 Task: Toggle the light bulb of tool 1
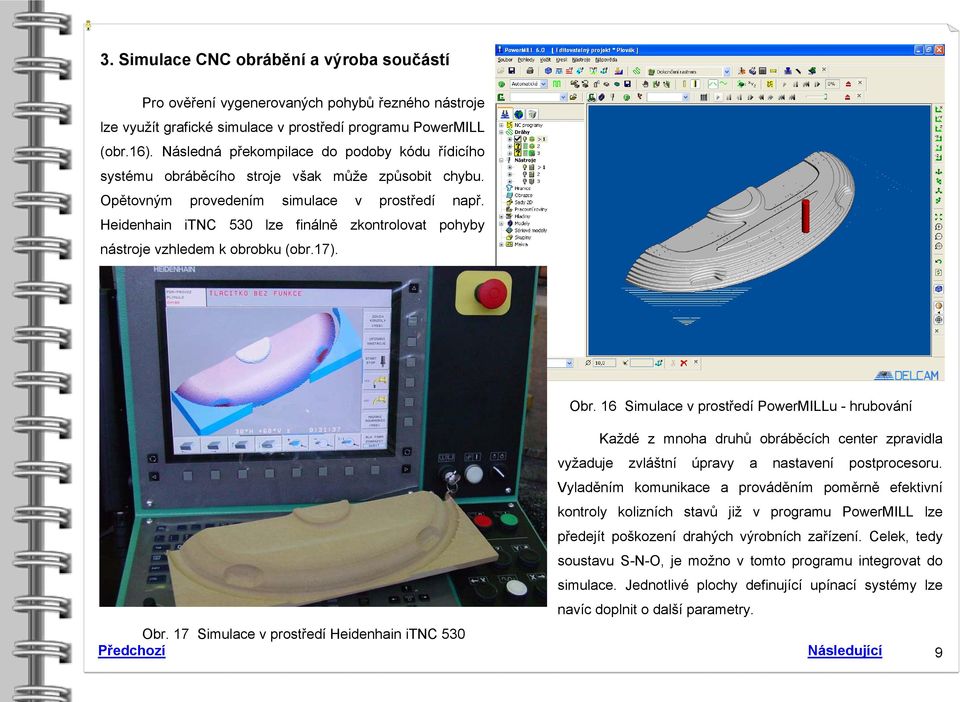525,167
